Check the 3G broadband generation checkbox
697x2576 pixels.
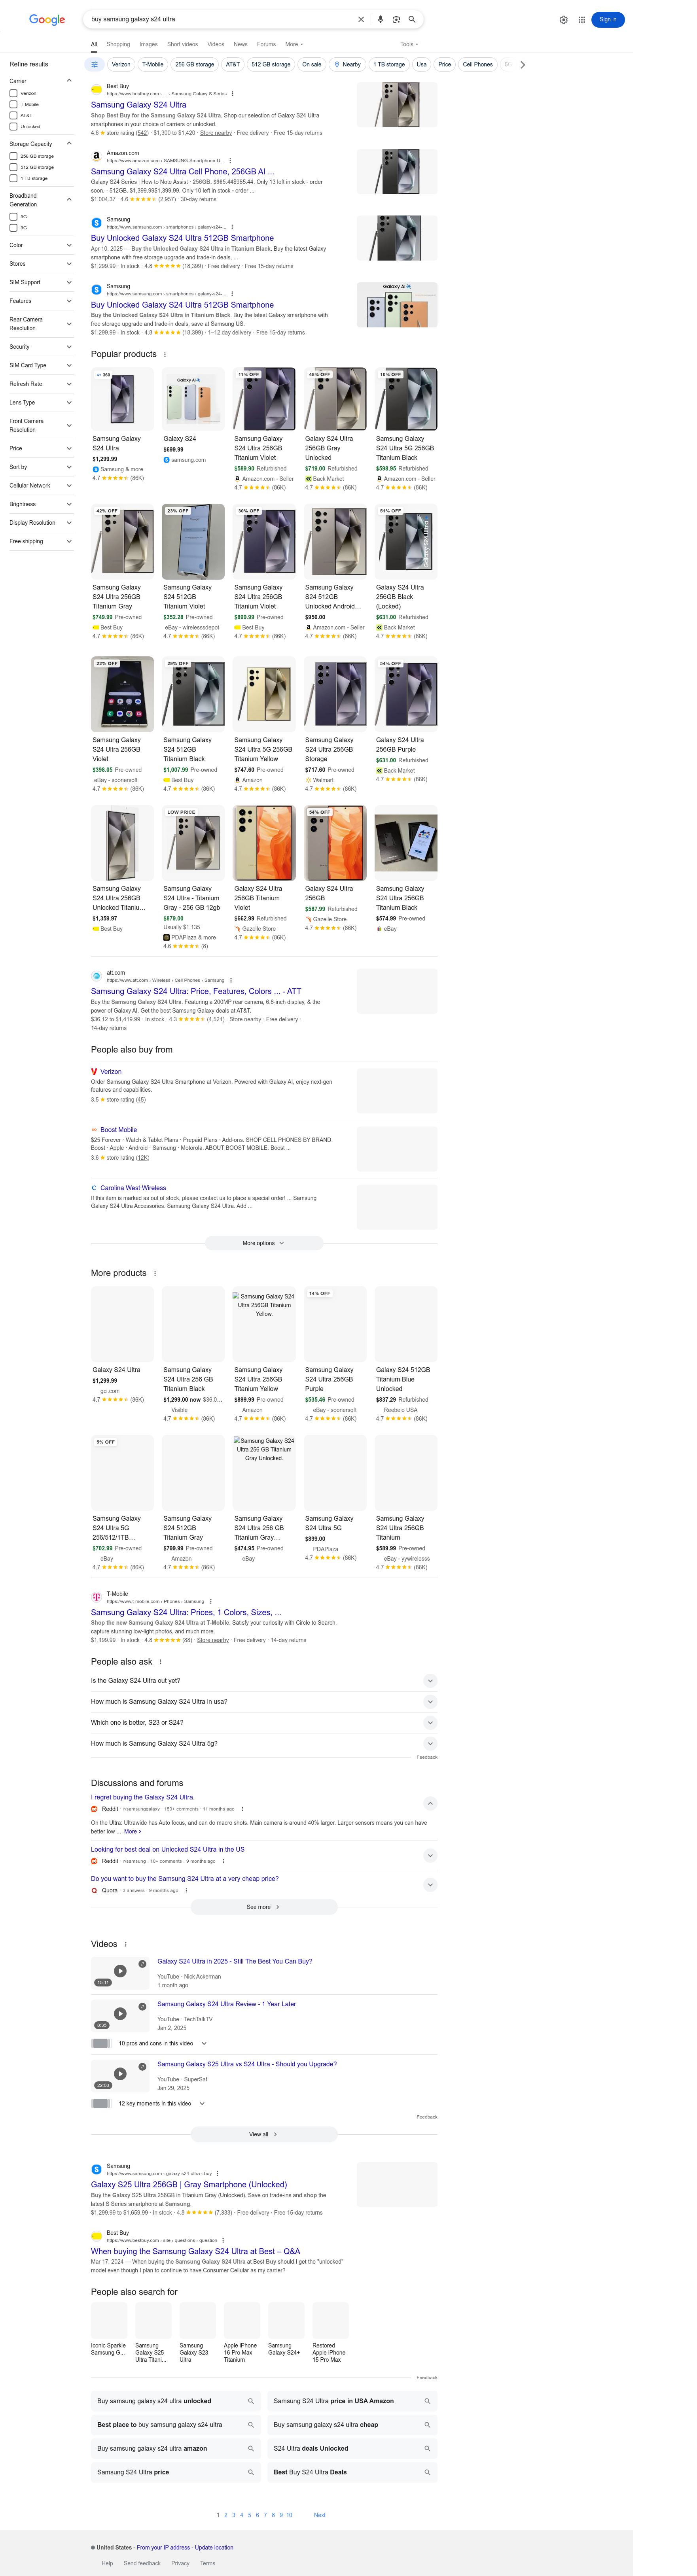coord(13,228)
